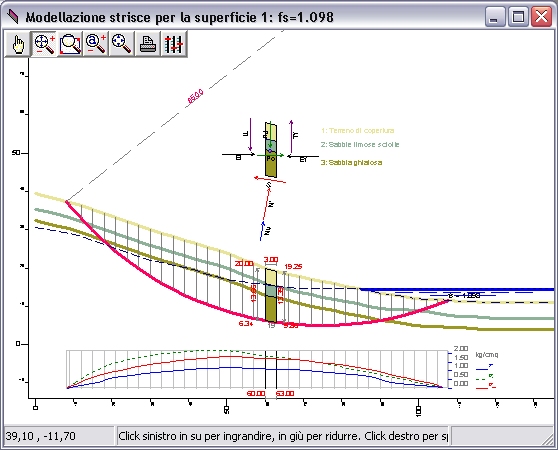Click legend entry '3: Sabbia ghiaiosa'
This screenshot has width=558, height=450.
(352, 163)
